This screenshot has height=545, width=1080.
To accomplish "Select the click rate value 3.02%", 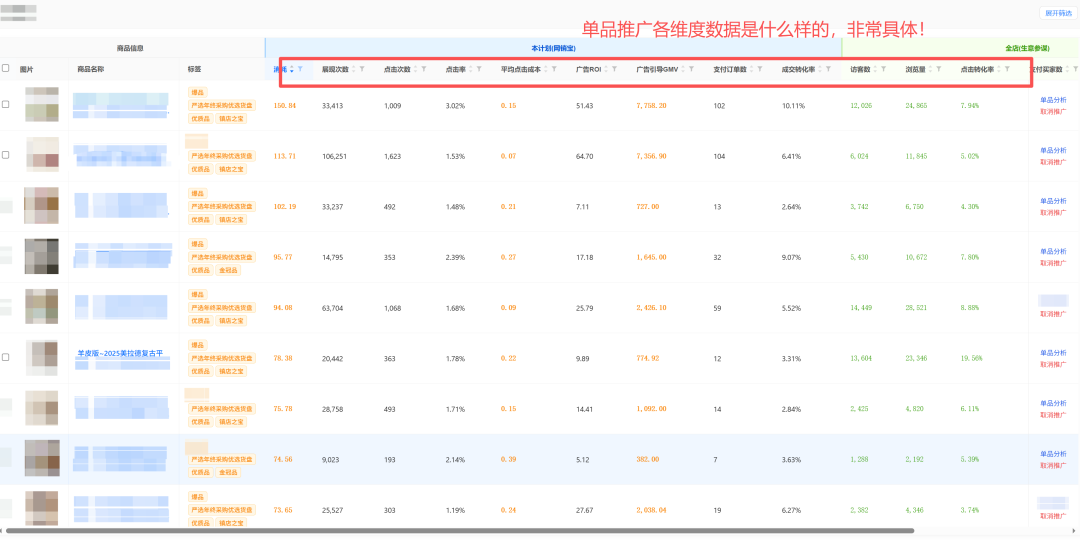I will click(x=455, y=105).
